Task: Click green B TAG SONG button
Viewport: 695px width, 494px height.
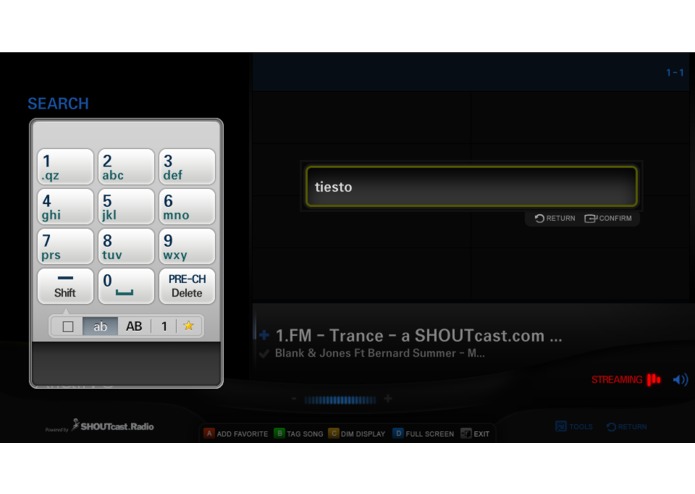Action: tap(298, 433)
